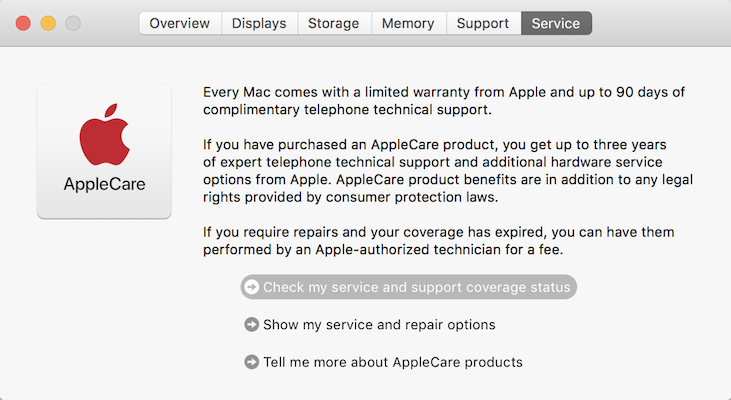Click the paragraph about expired coverage repairs

438,241
